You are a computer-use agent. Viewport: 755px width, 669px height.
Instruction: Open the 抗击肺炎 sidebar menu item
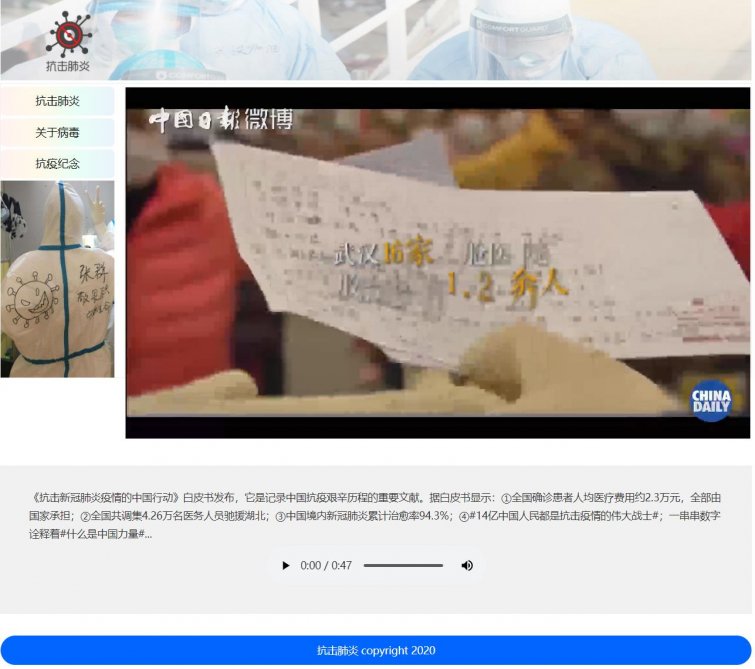[58, 101]
